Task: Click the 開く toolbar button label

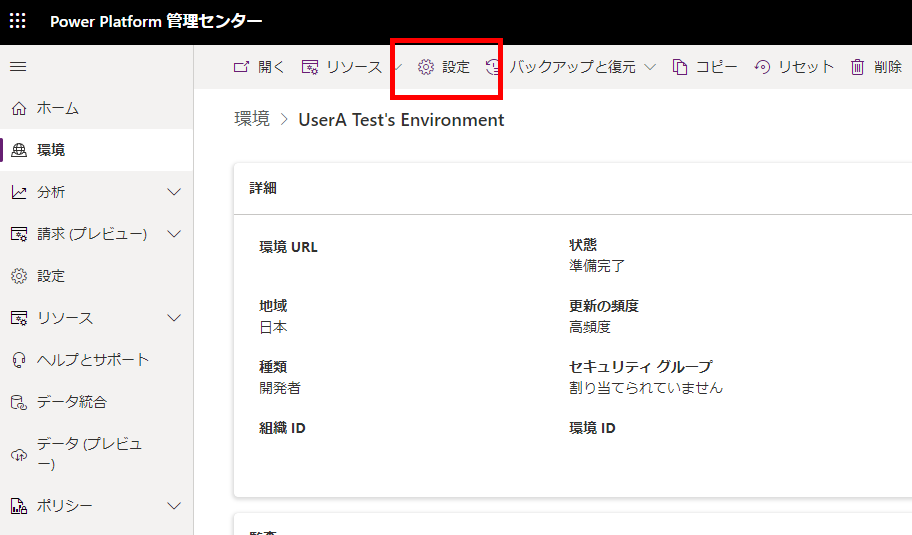Action: click(x=272, y=67)
